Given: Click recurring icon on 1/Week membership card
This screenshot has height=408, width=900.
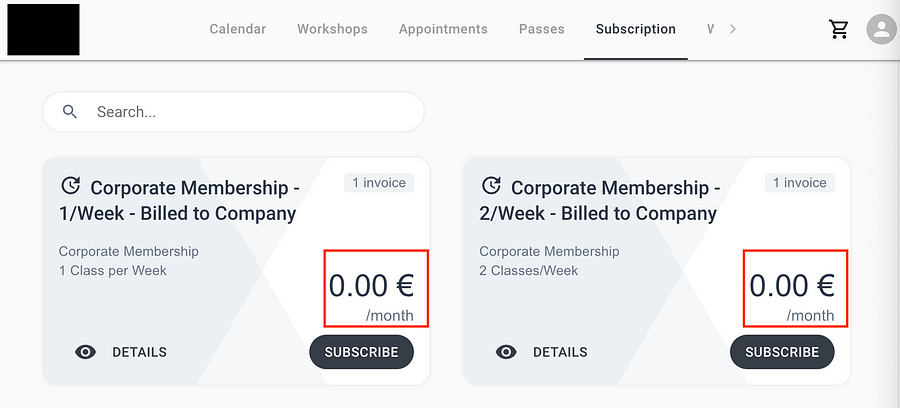Looking at the screenshot, I should coord(70,186).
